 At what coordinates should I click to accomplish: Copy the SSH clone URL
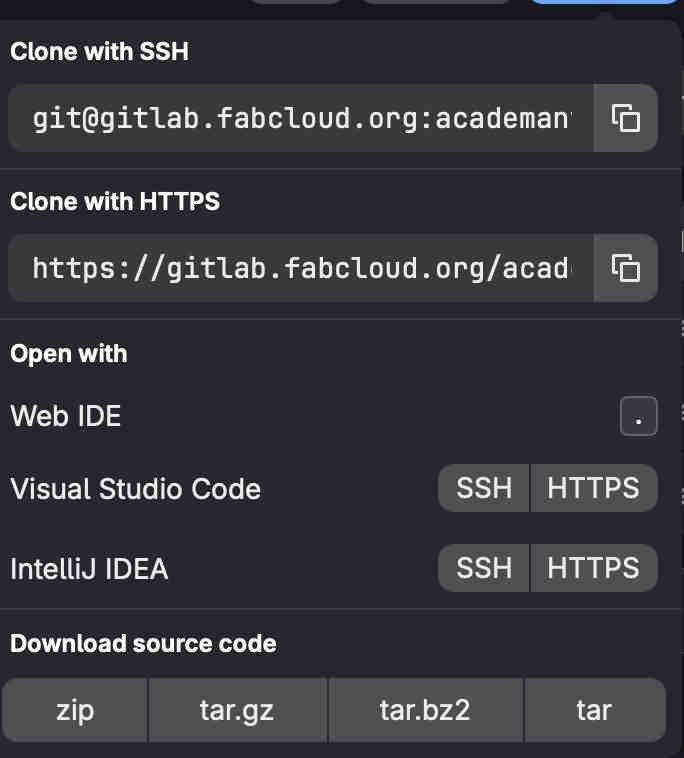(626, 118)
